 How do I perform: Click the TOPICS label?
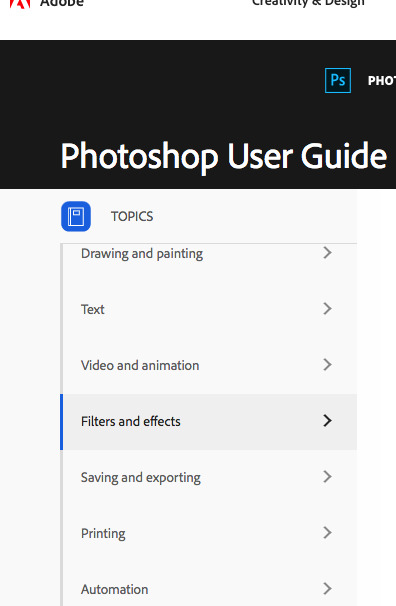click(132, 216)
